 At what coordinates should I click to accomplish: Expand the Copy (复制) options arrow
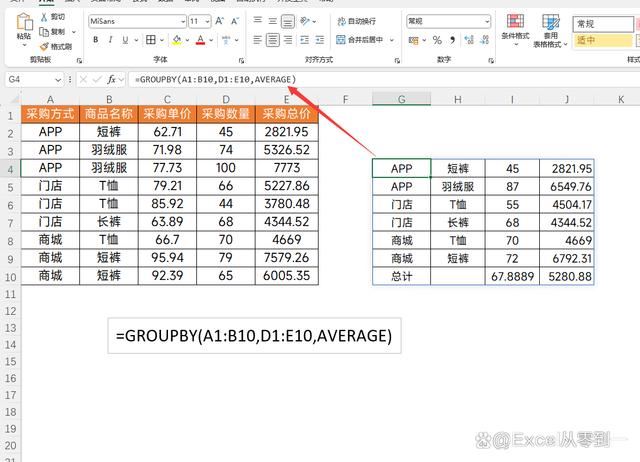click(74, 31)
